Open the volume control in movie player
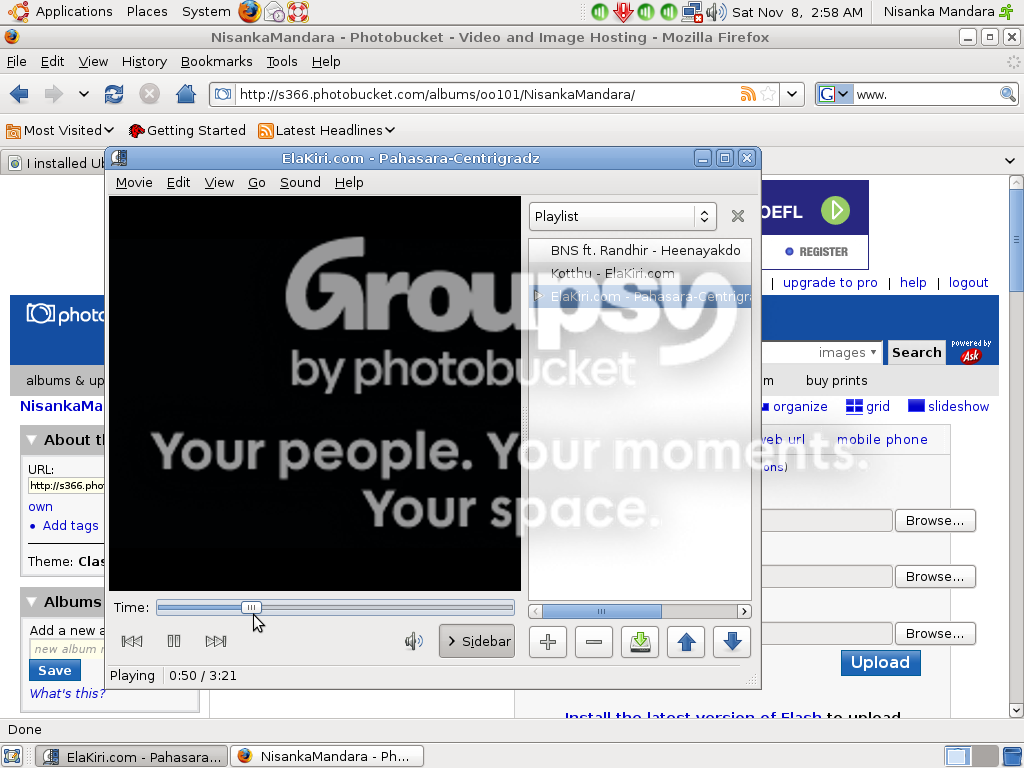This screenshot has height=768, width=1024. click(x=413, y=641)
